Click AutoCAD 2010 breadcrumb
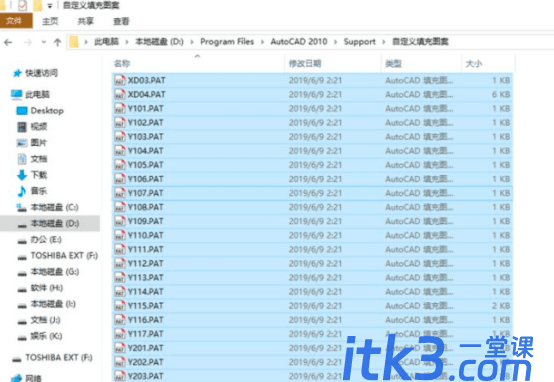 (x=299, y=42)
